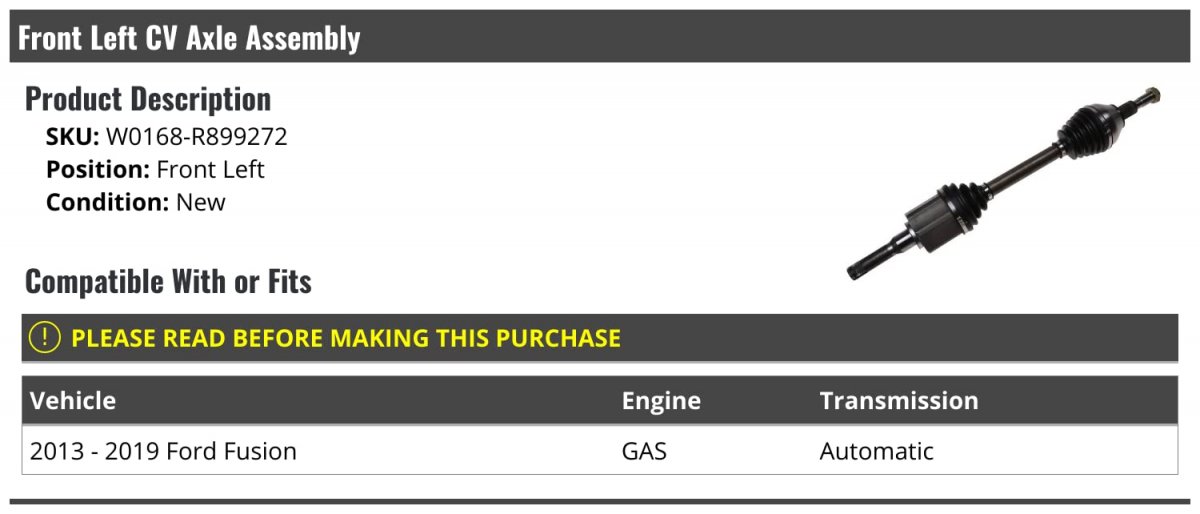Click the Compatible With or Fits heading
1200x514 pixels.
coord(168,281)
